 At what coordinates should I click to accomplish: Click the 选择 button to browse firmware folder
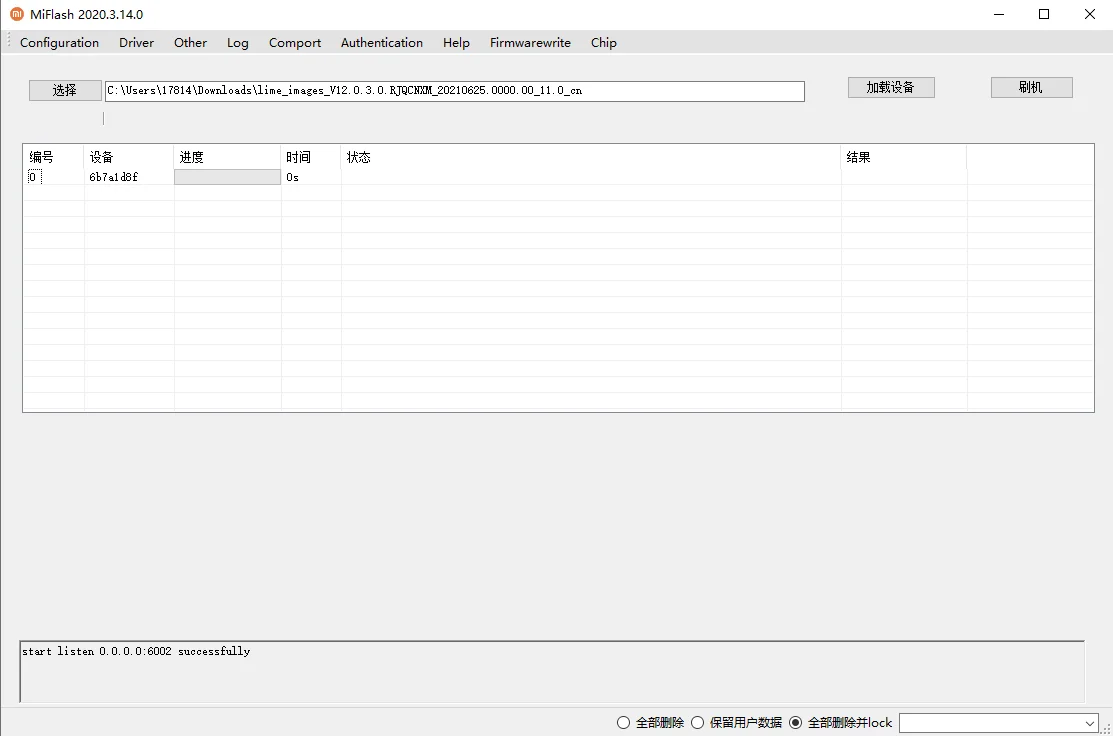[x=64, y=90]
